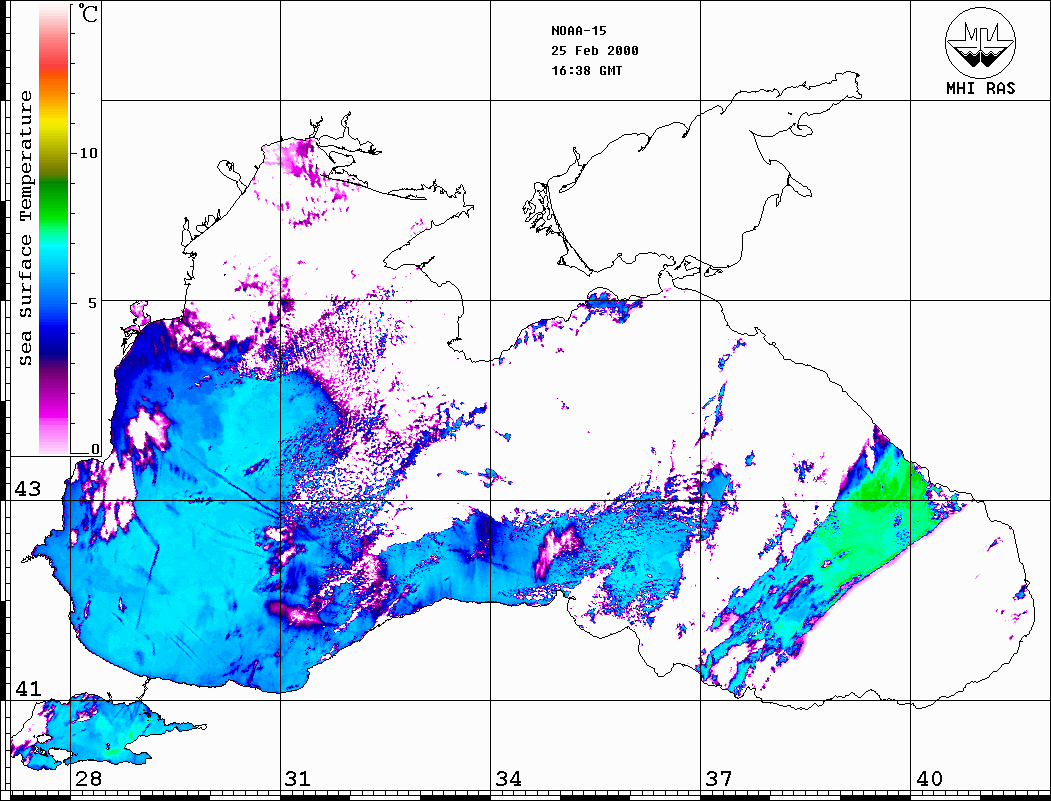Click the "10" tick on color scale

click(88, 153)
